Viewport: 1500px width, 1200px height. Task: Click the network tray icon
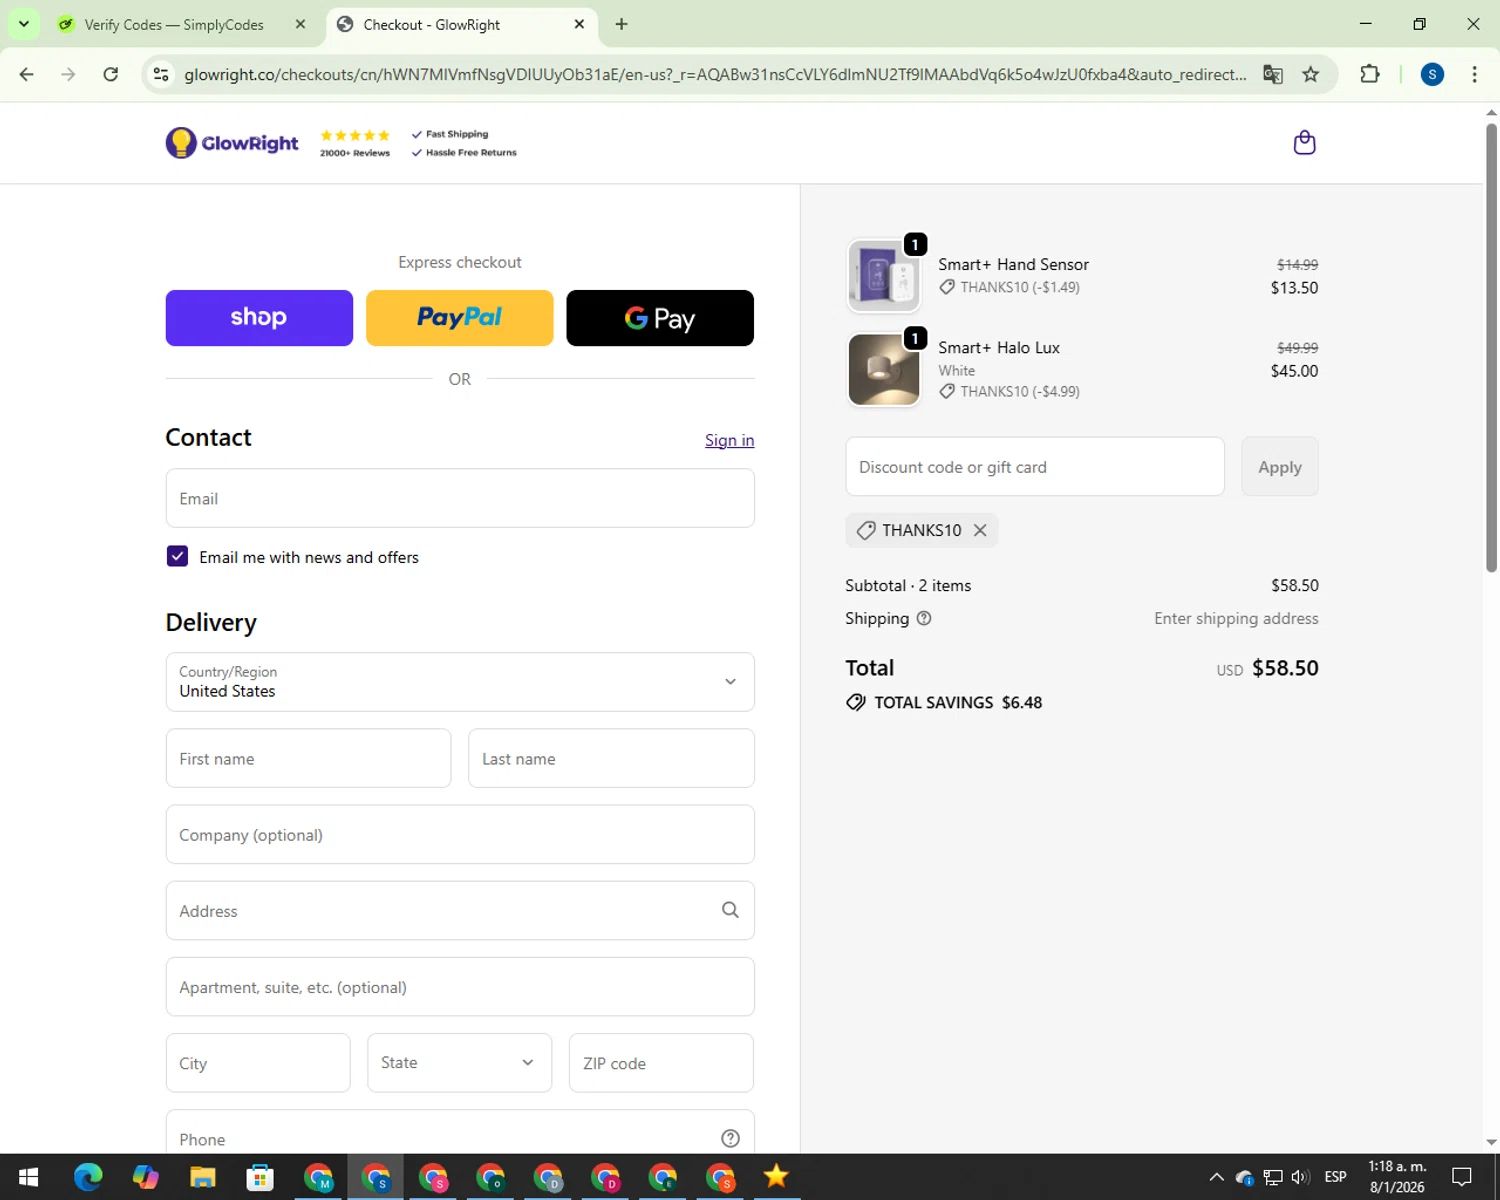[1272, 1177]
